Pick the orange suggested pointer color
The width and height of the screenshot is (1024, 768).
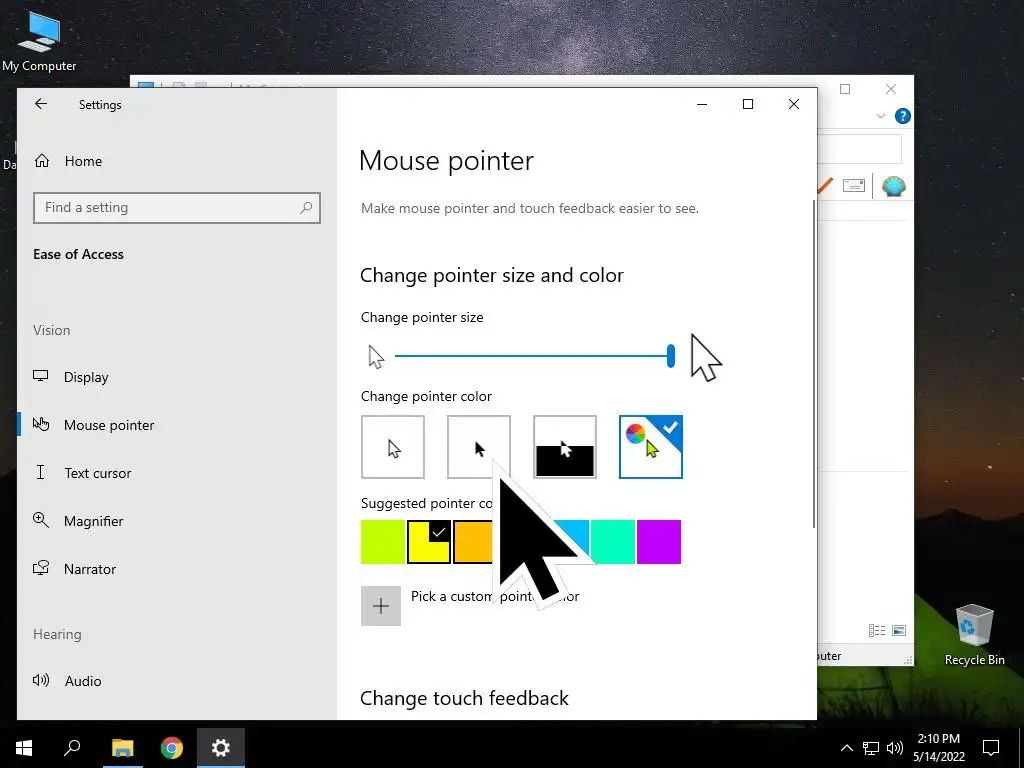(473, 542)
